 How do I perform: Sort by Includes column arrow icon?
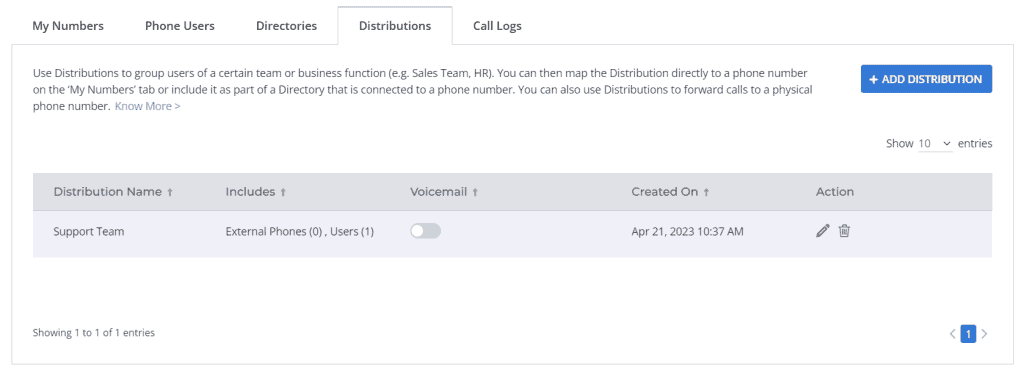point(283,193)
